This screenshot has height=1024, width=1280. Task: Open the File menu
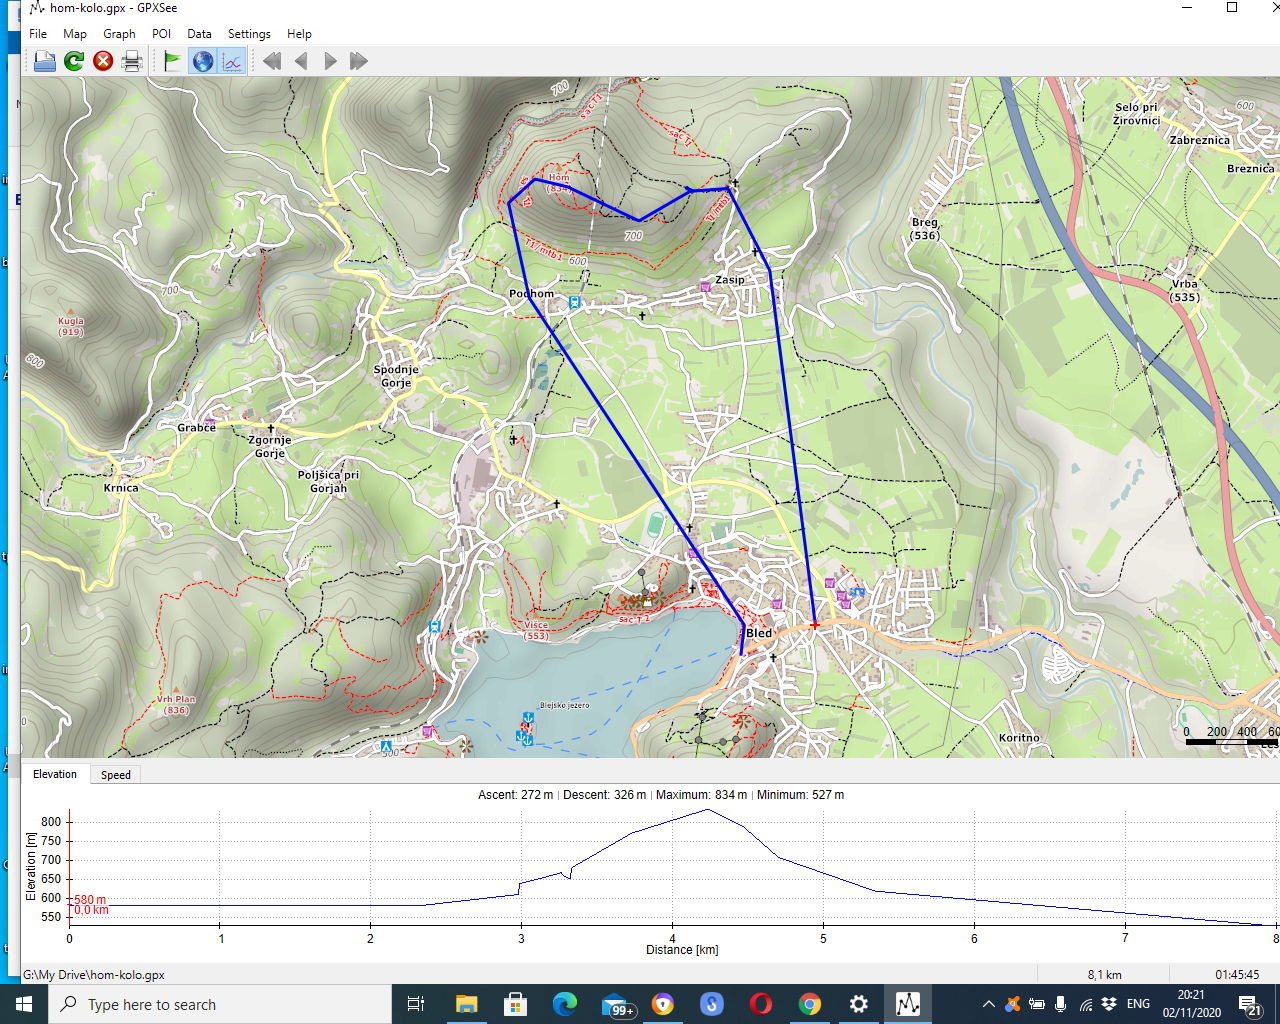[38, 34]
